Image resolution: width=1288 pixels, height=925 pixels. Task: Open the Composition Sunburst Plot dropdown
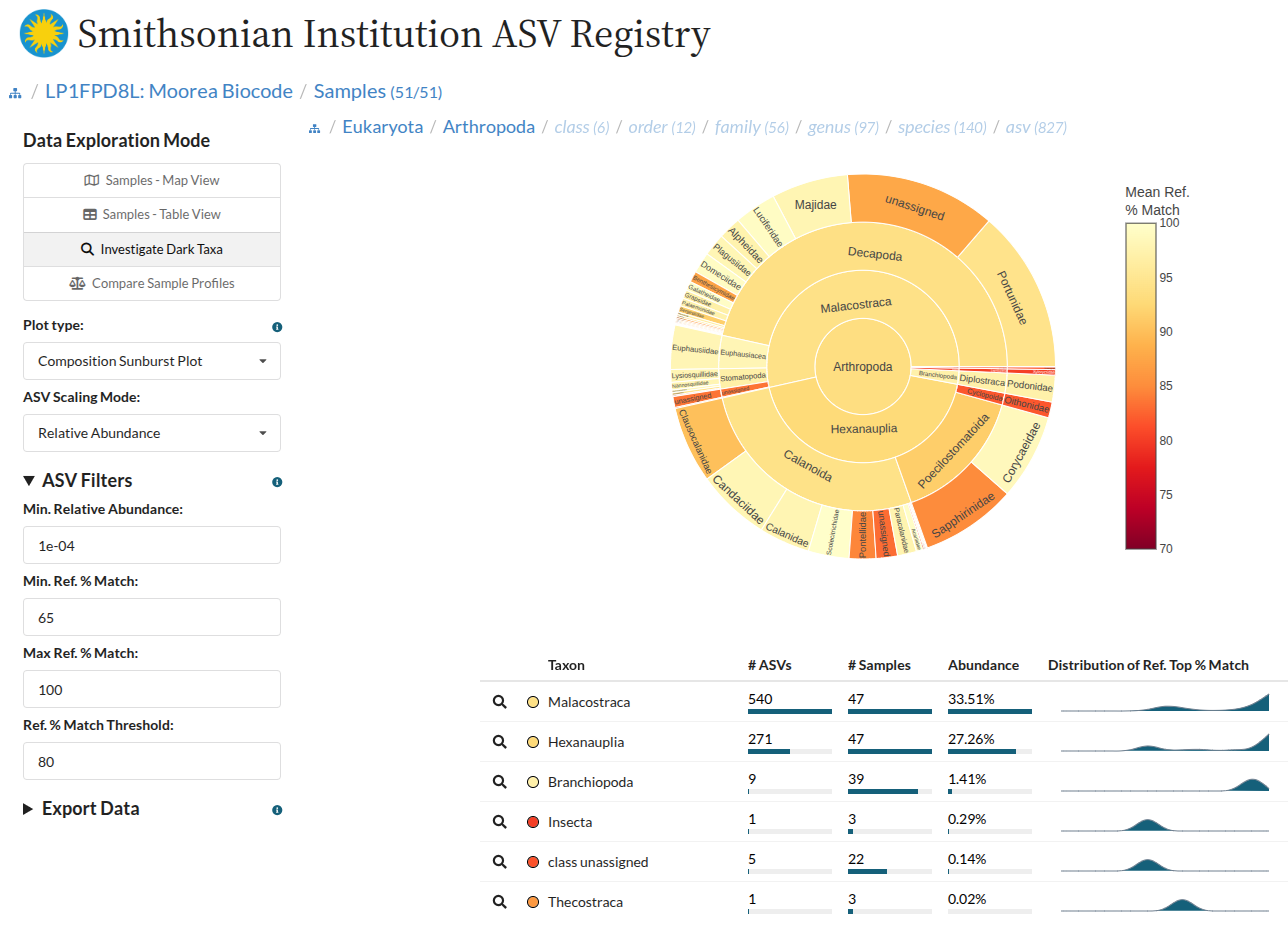point(151,361)
